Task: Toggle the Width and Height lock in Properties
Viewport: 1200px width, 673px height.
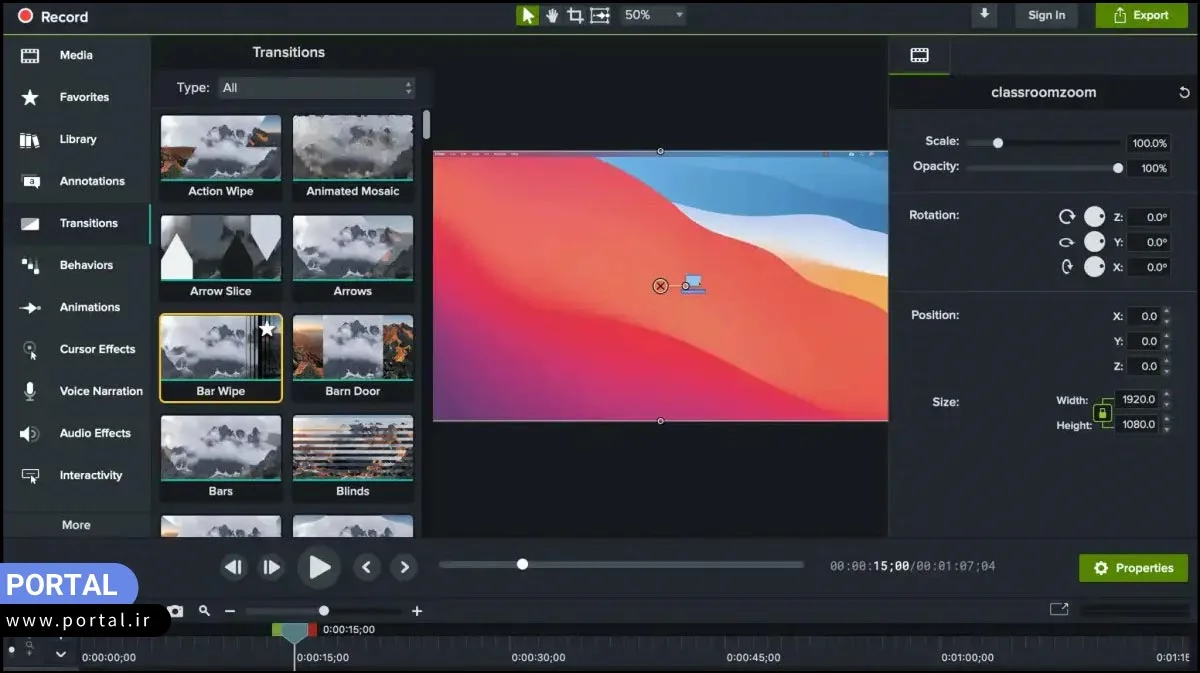Action: [1103, 412]
